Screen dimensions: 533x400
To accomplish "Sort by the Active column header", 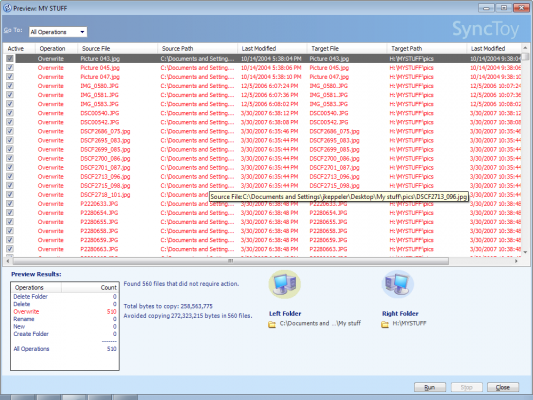I will pos(19,49).
